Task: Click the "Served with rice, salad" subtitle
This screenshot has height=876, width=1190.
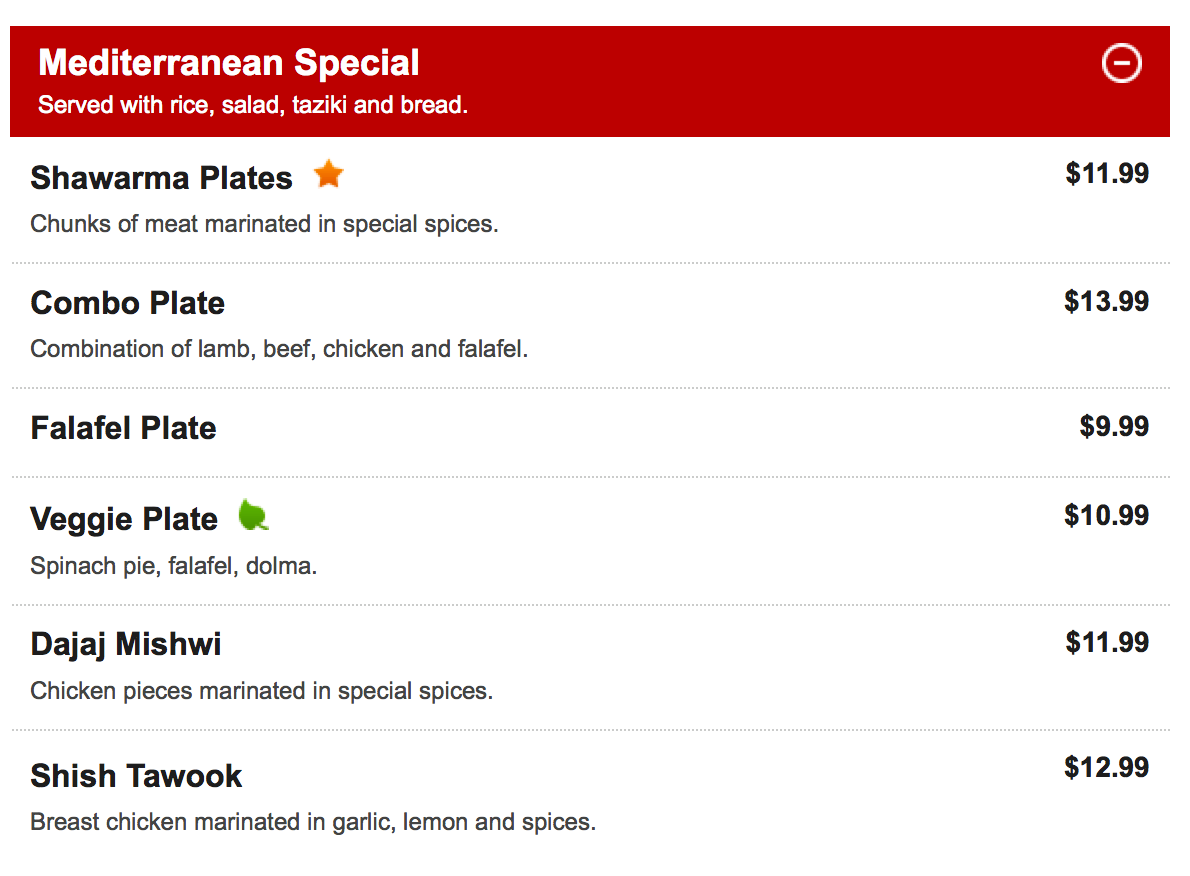Action: coord(252,105)
